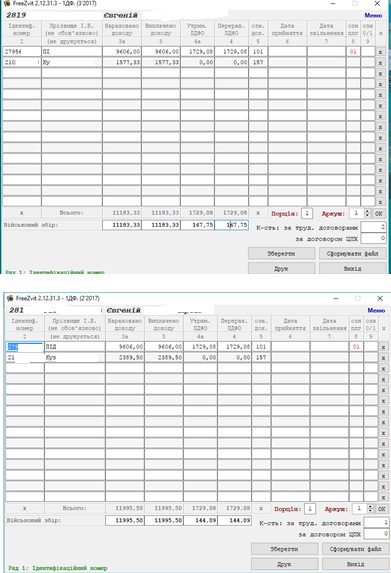Viewport: 391px width, 573px height.
Task: Click the Порція field in top window
Action: (x=307, y=213)
